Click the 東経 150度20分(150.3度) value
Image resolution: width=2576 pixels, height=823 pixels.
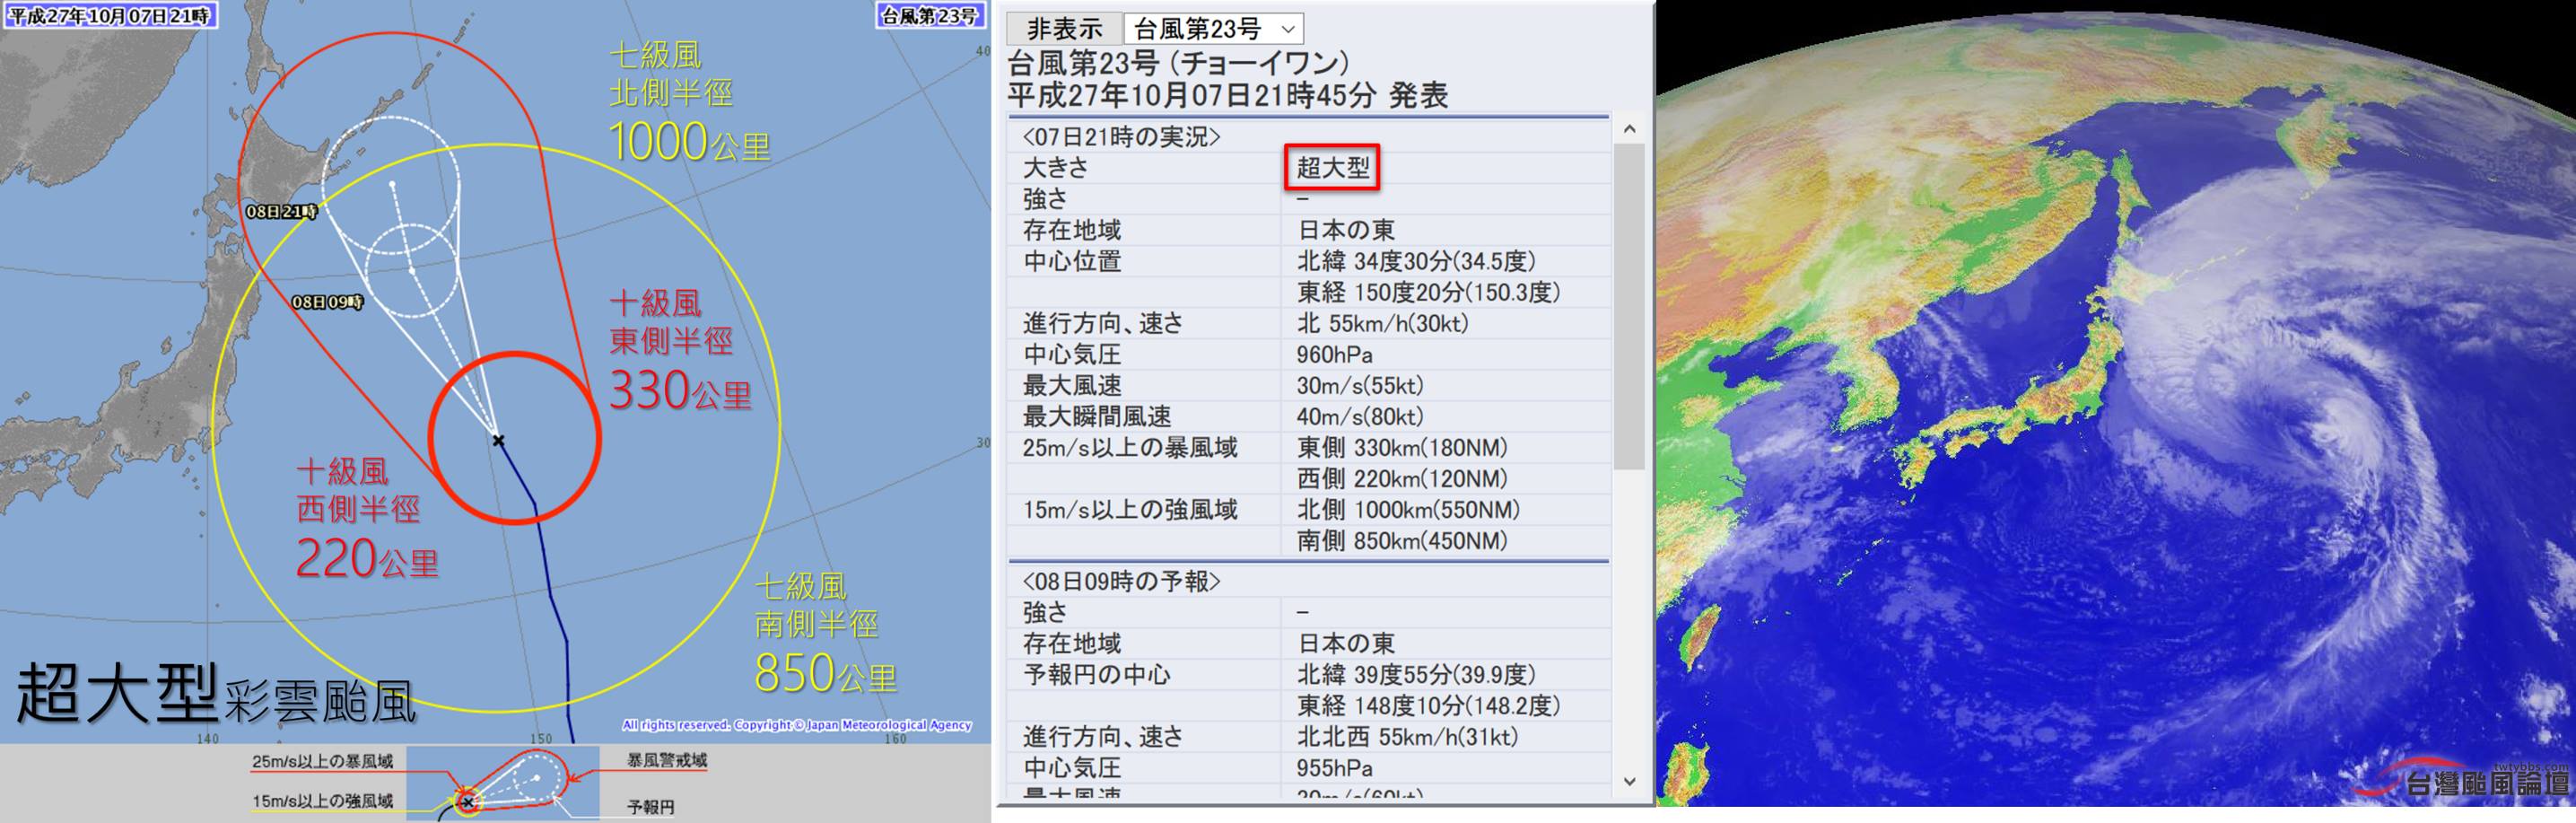click(1429, 292)
